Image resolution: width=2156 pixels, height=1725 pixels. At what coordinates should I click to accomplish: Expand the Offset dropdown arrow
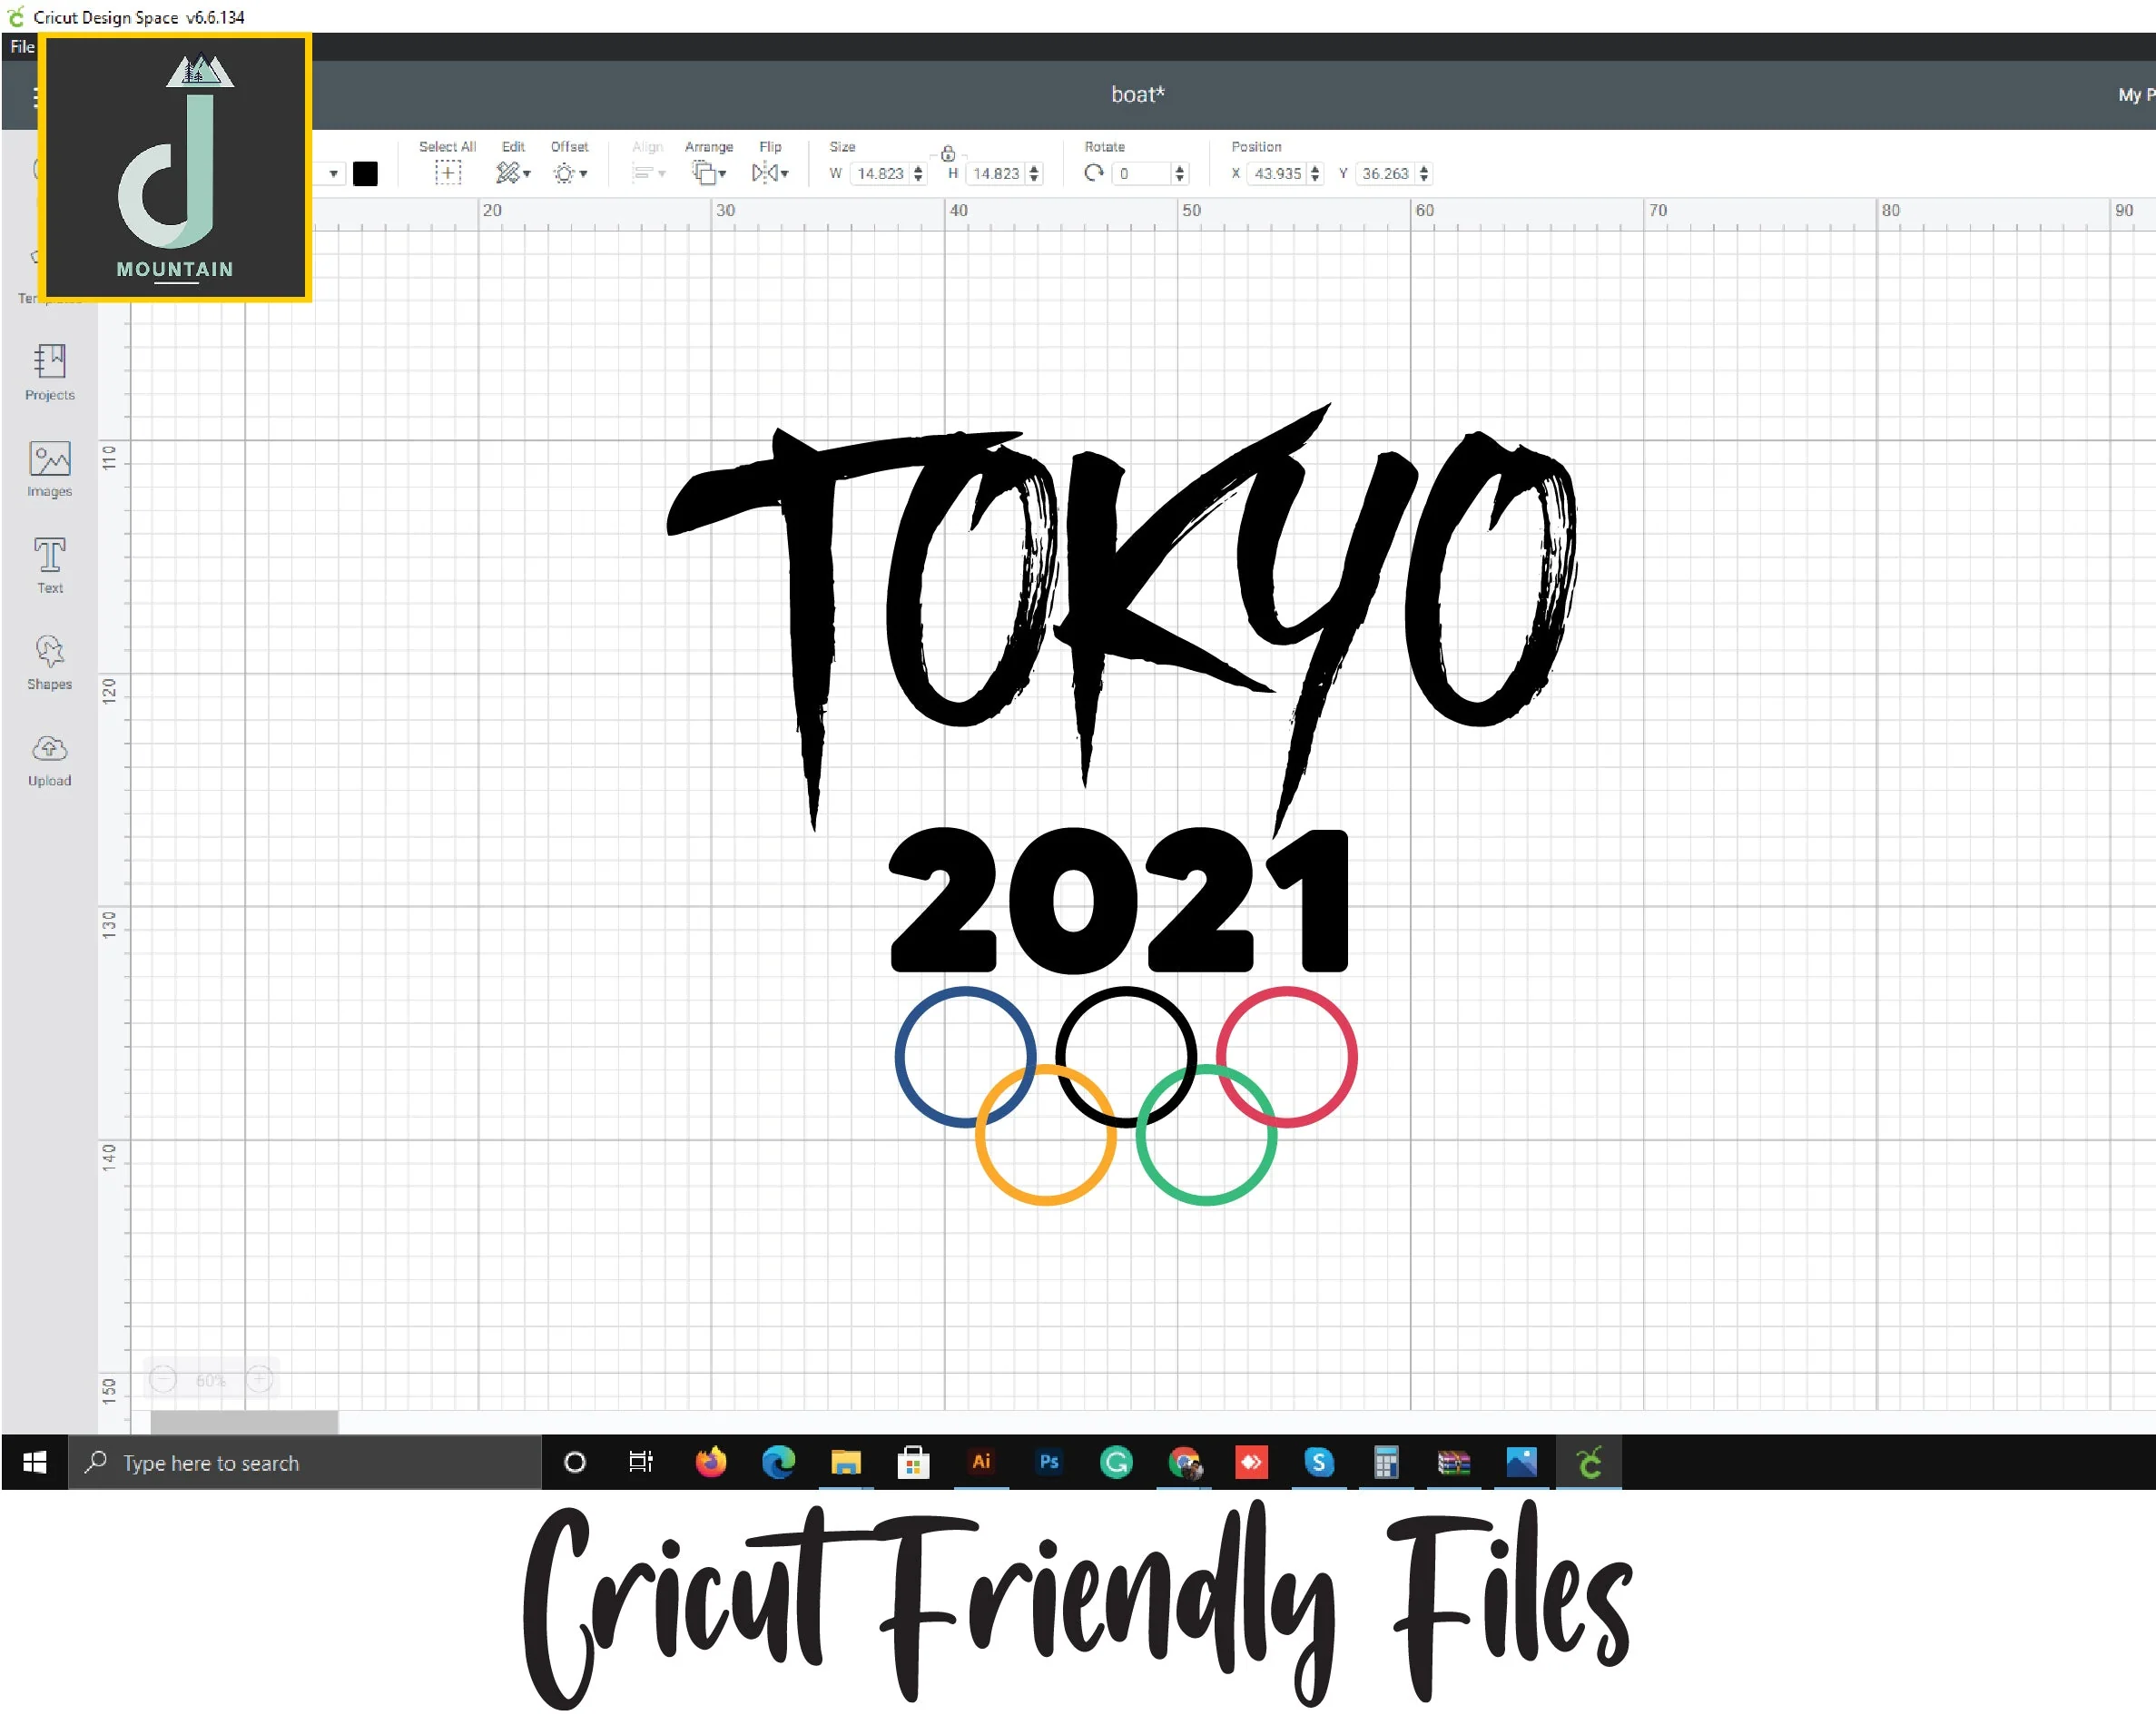pos(583,174)
